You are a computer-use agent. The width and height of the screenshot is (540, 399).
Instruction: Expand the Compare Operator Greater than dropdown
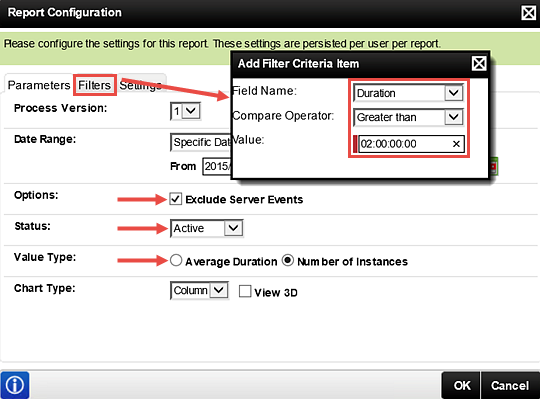408,117
